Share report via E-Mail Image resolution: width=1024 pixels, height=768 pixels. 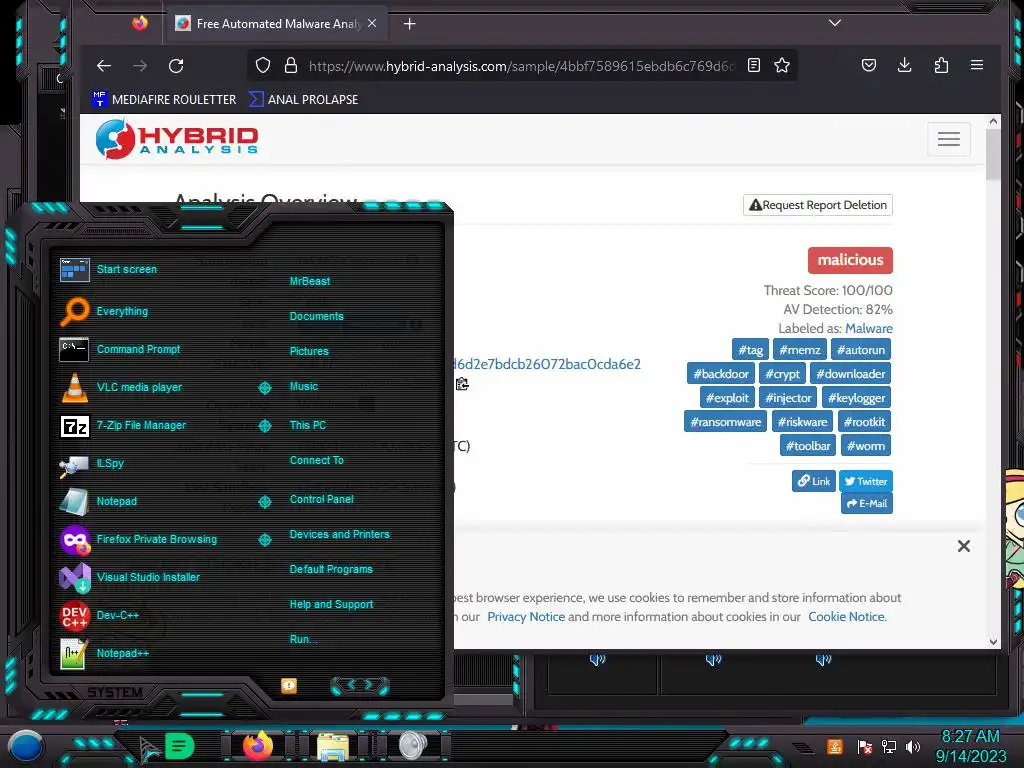(x=867, y=504)
